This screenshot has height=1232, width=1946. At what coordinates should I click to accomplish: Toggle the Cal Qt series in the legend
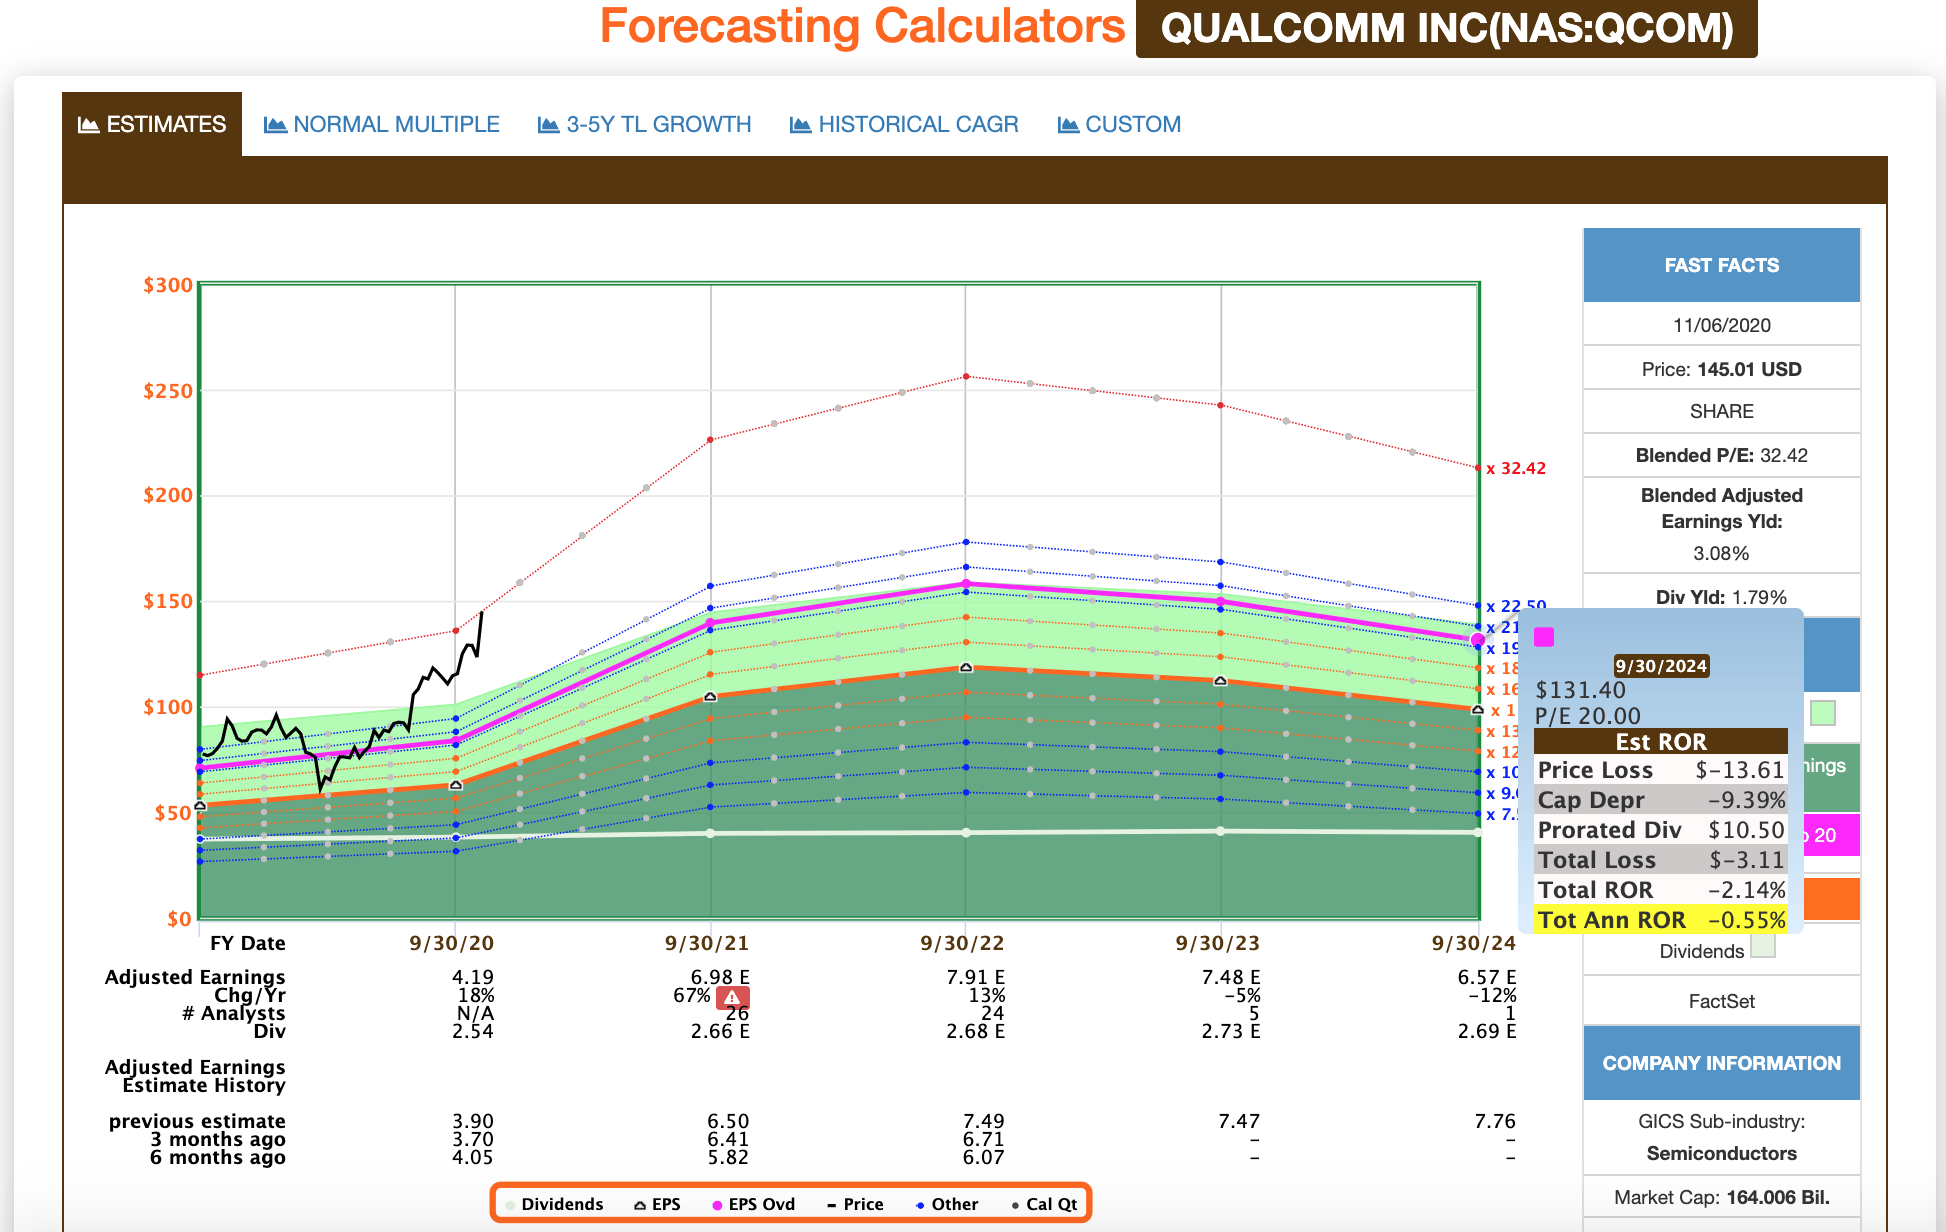pyautogui.click(x=1044, y=1204)
